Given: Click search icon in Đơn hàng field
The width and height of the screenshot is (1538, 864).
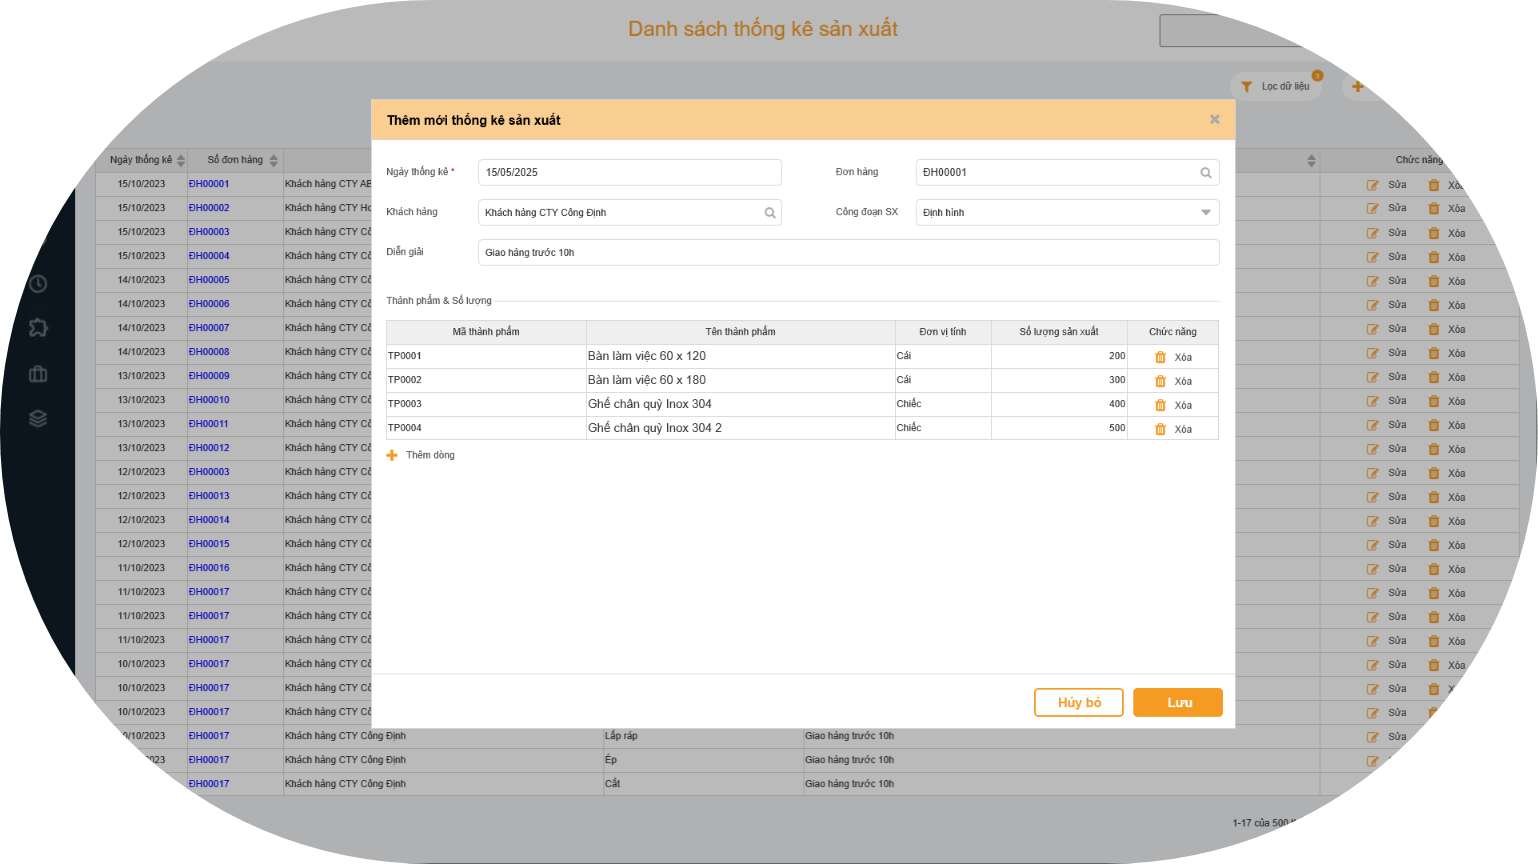Looking at the screenshot, I should click(1206, 173).
